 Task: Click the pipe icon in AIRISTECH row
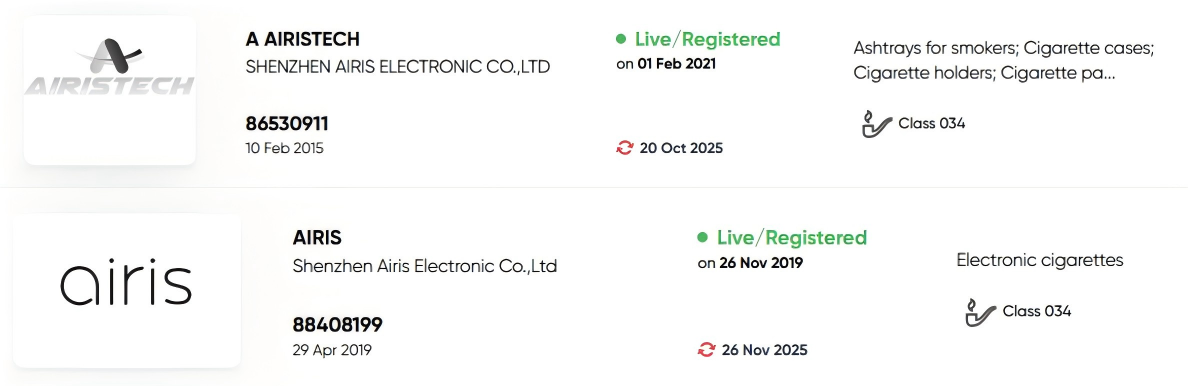[877, 124]
